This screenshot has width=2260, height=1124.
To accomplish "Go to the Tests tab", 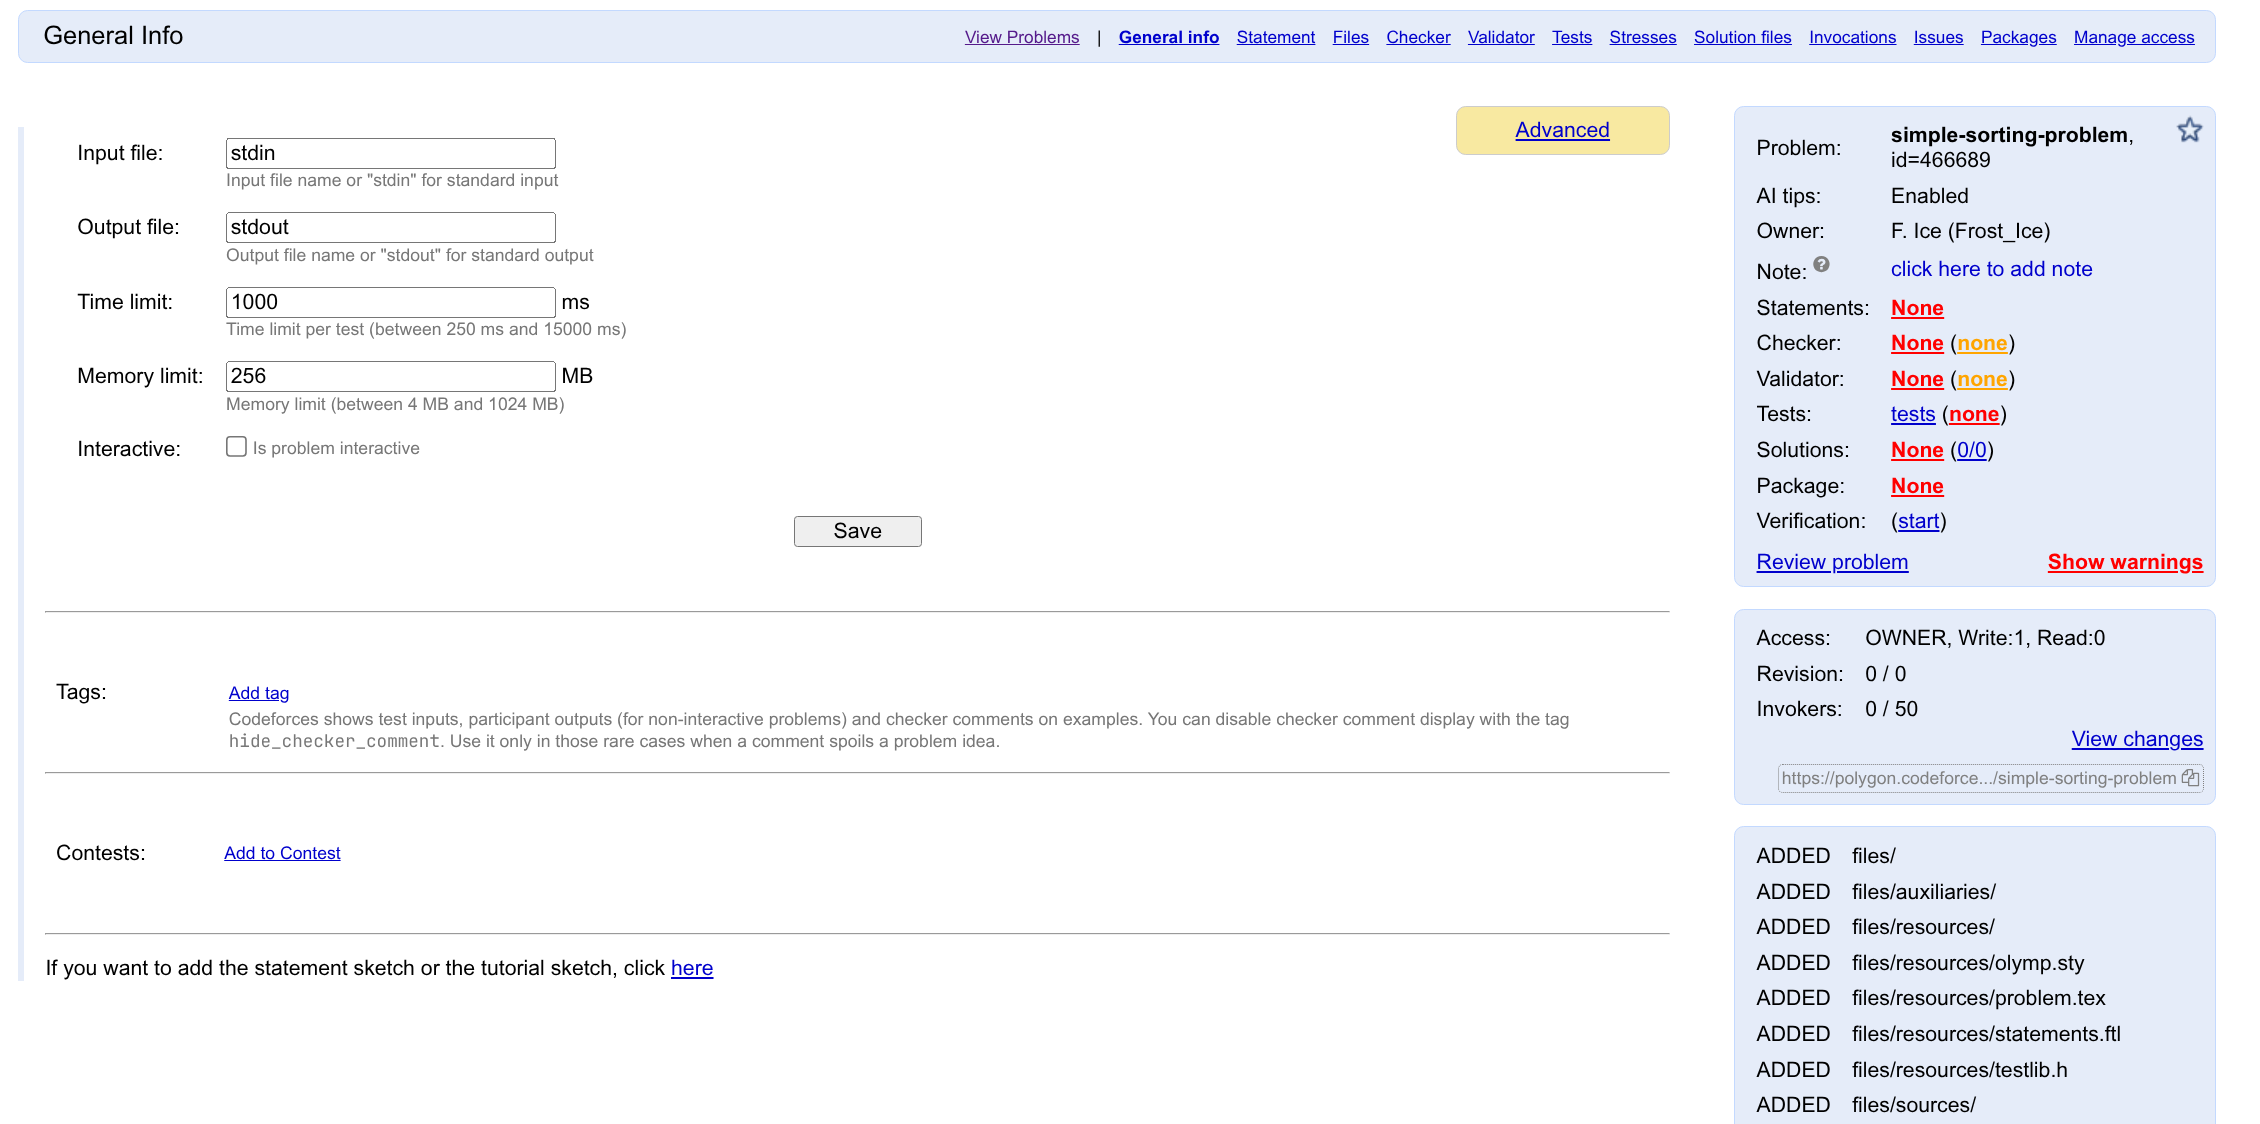I will (1571, 37).
